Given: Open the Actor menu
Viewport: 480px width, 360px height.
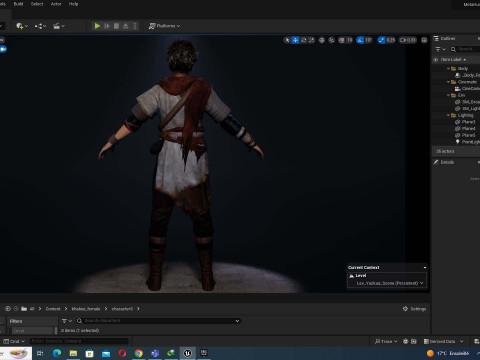Looking at the screenshot, I should (56, 4).
